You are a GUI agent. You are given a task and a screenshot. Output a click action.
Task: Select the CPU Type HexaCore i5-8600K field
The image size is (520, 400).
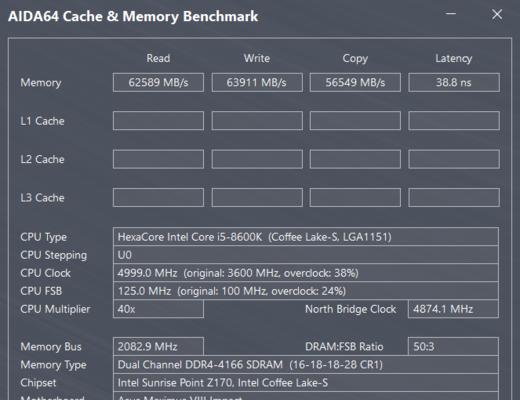click(306, 237)
